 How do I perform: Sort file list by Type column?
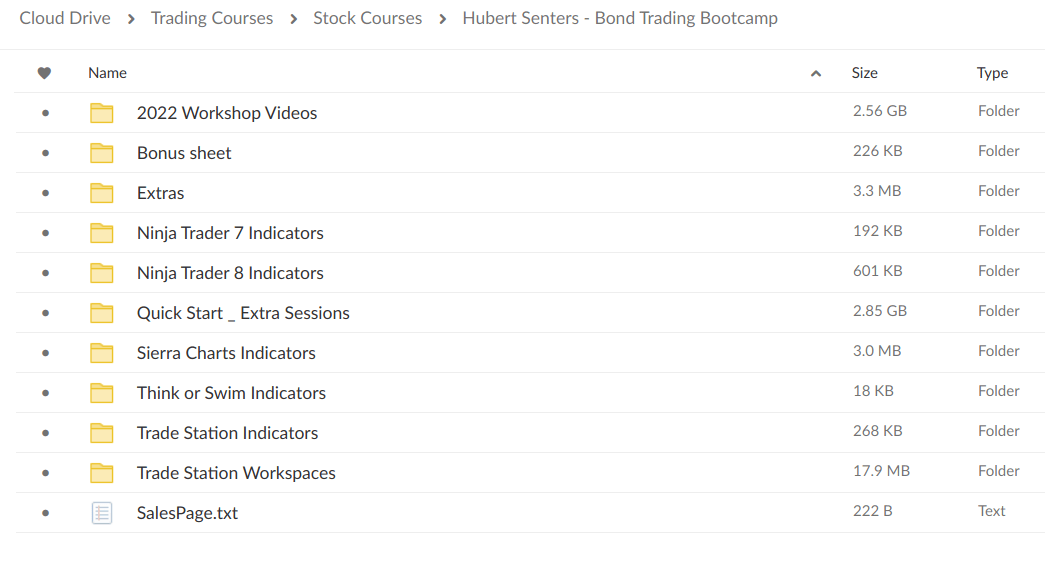(x=992, y=73)
